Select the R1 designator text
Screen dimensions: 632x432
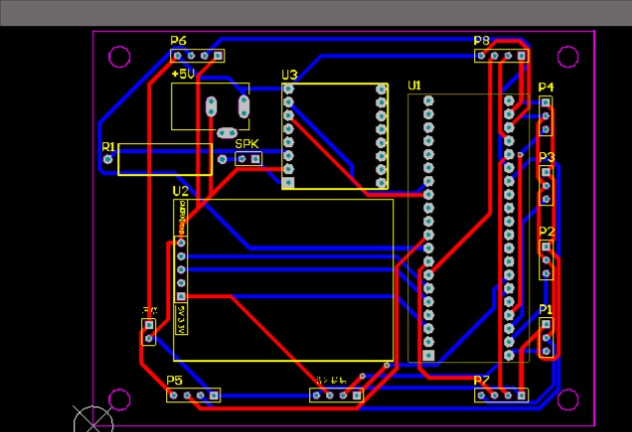(x=108, y=147)
